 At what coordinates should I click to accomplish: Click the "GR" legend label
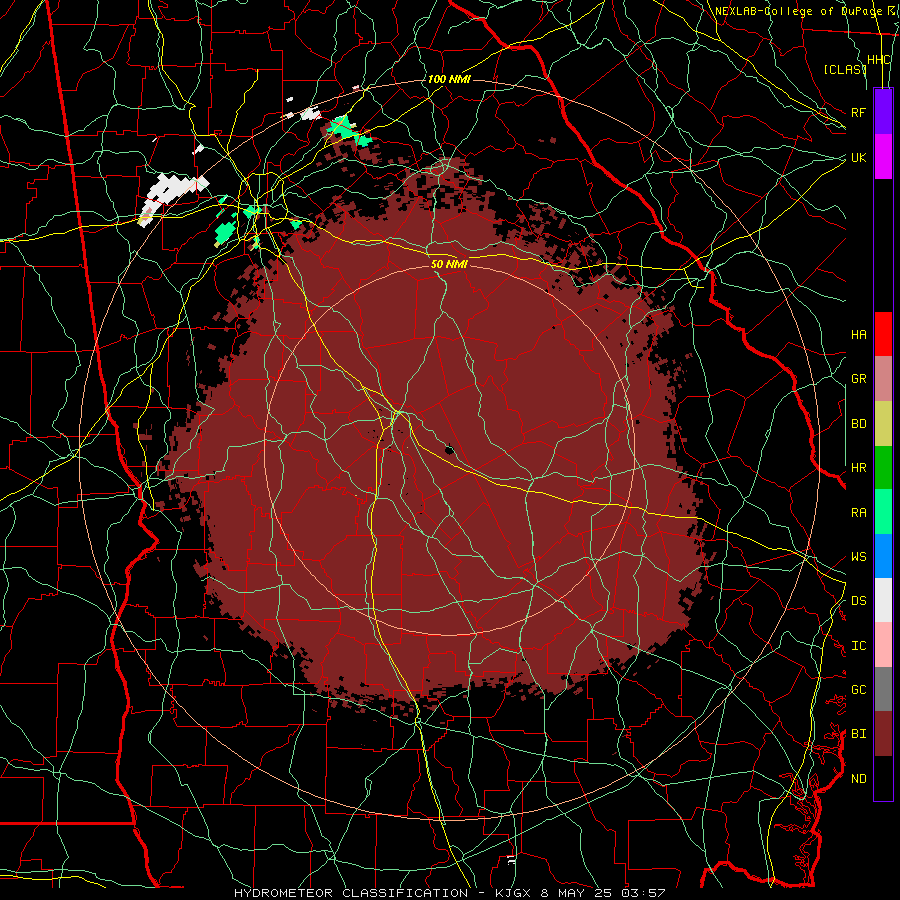point(859,379)
